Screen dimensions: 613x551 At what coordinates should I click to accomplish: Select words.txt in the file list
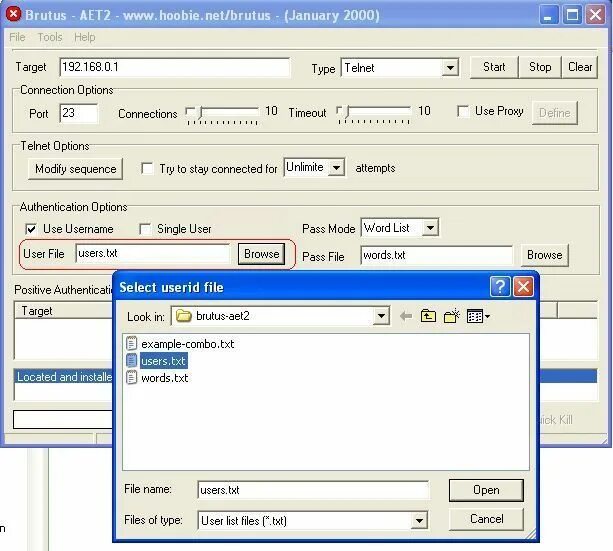[x=165, y=378]
